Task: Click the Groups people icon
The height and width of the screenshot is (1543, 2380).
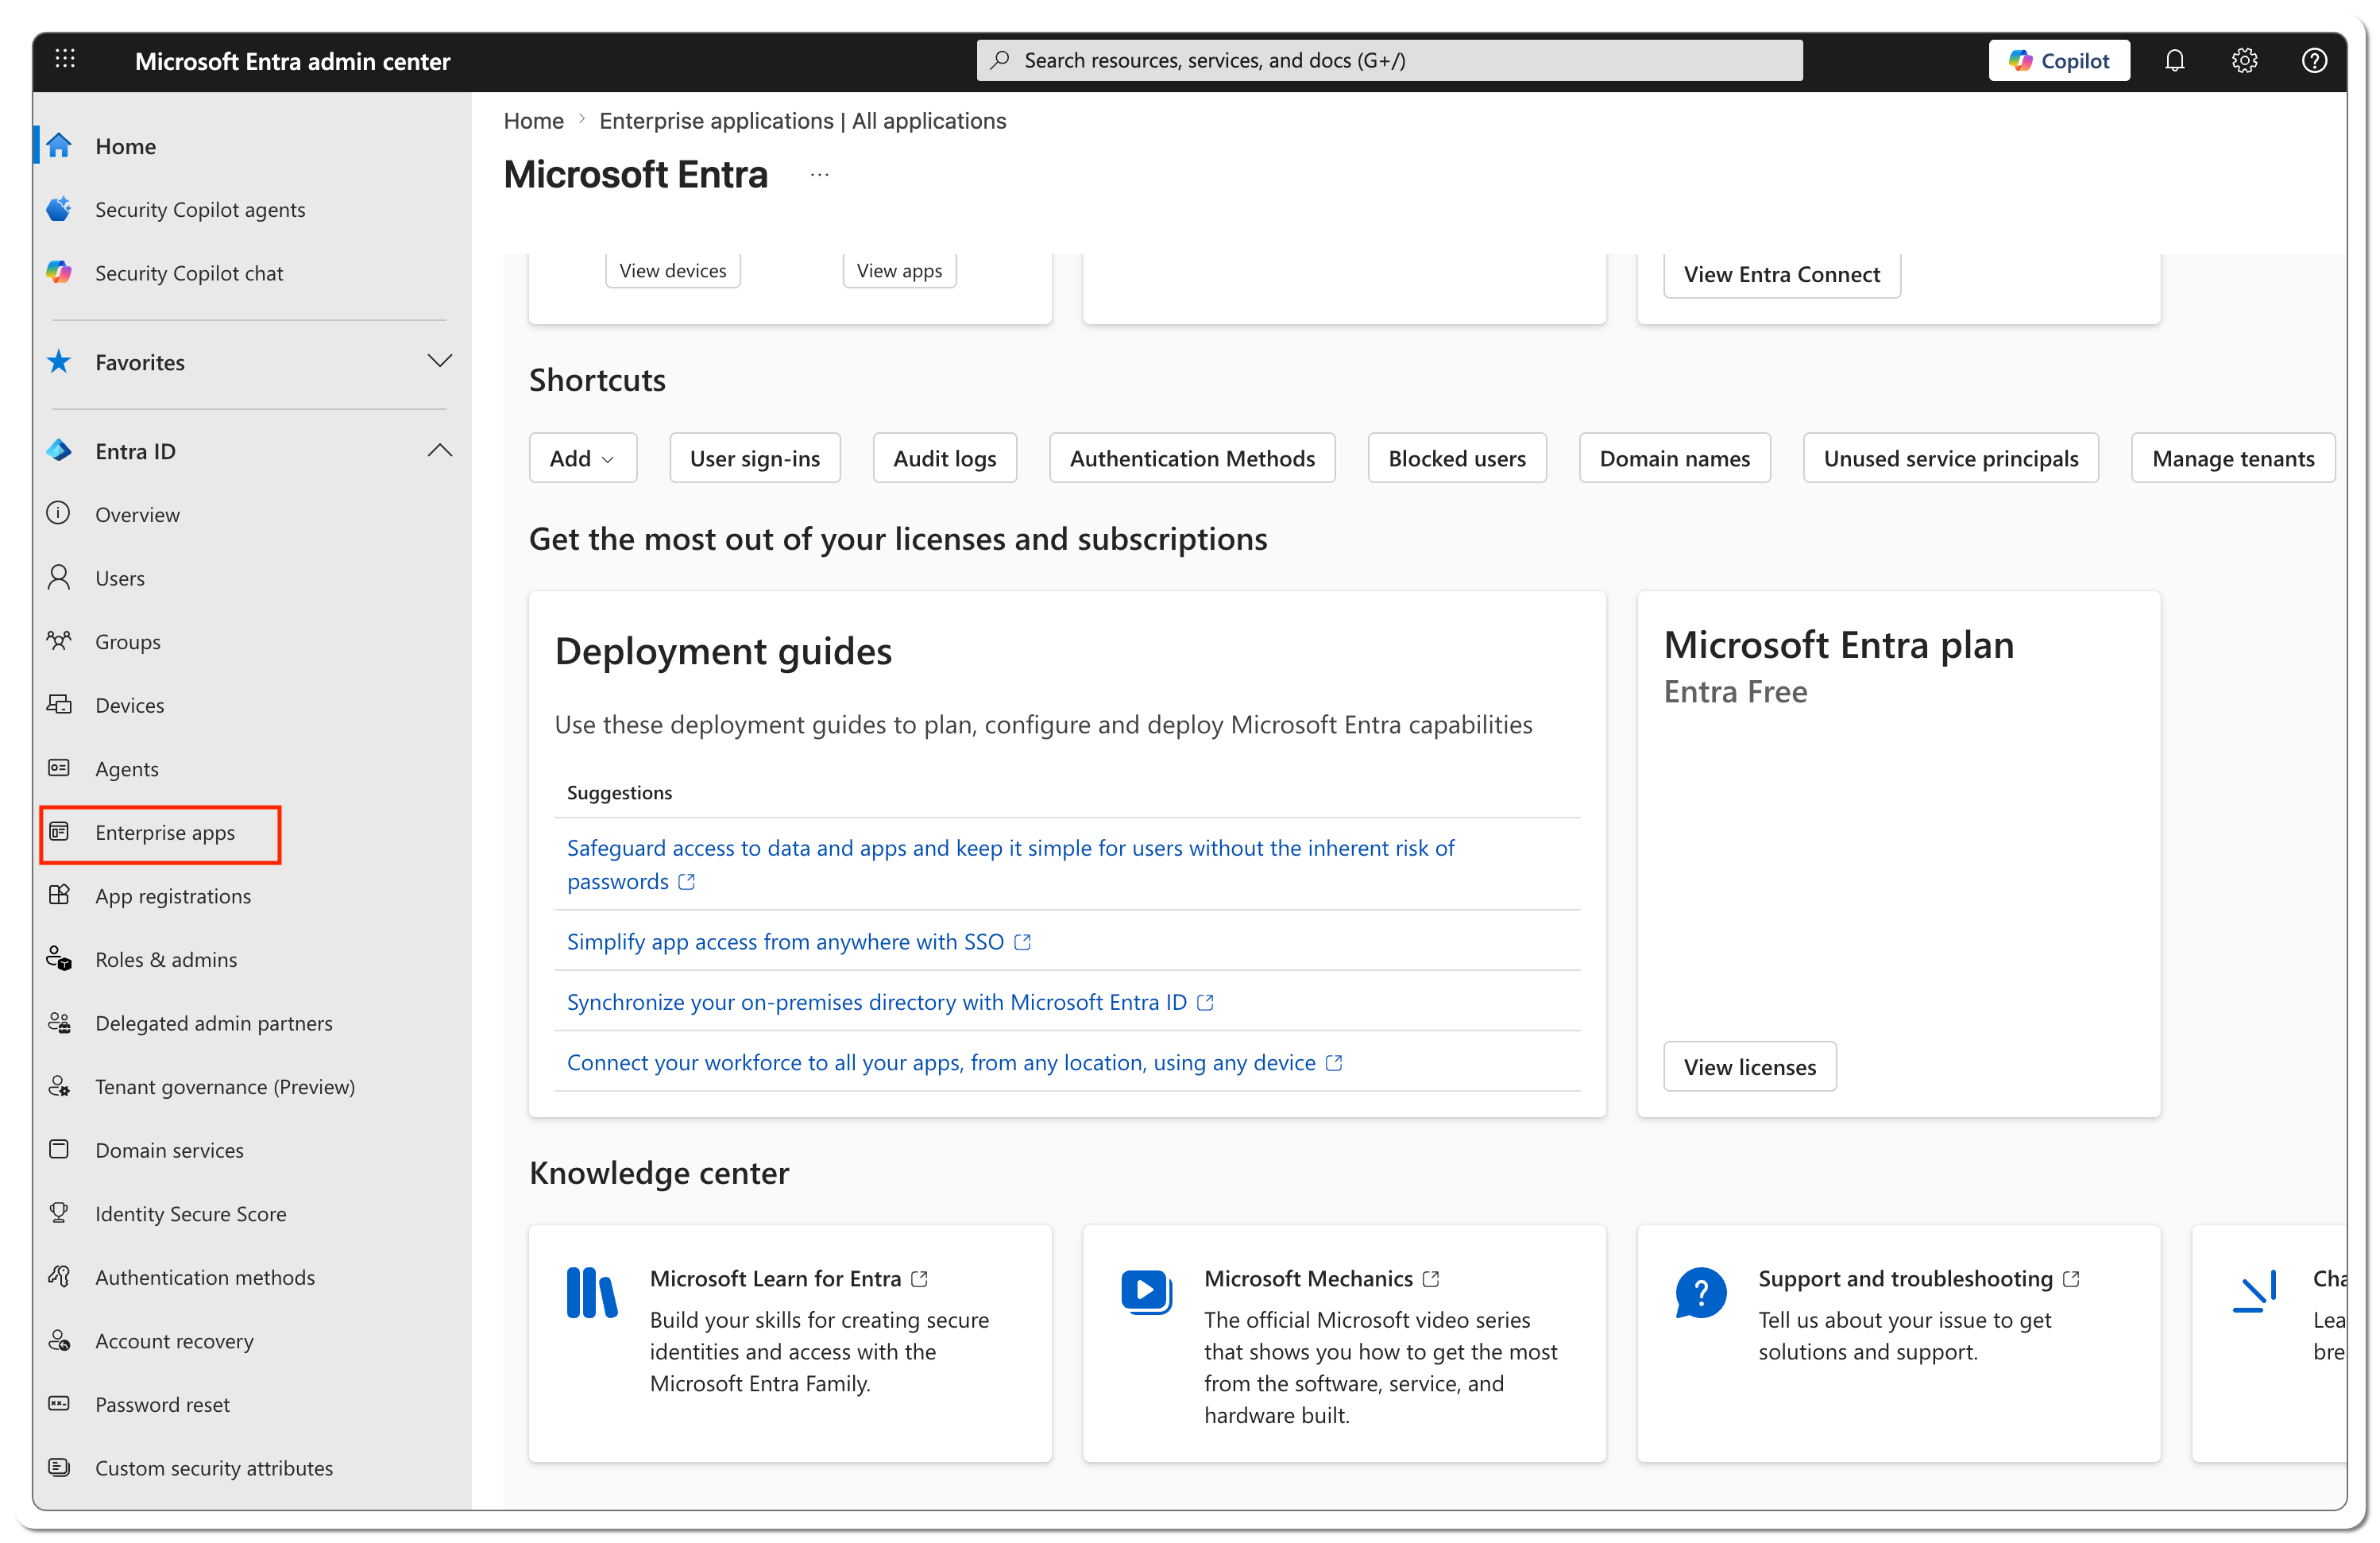Action: point(59,641)
